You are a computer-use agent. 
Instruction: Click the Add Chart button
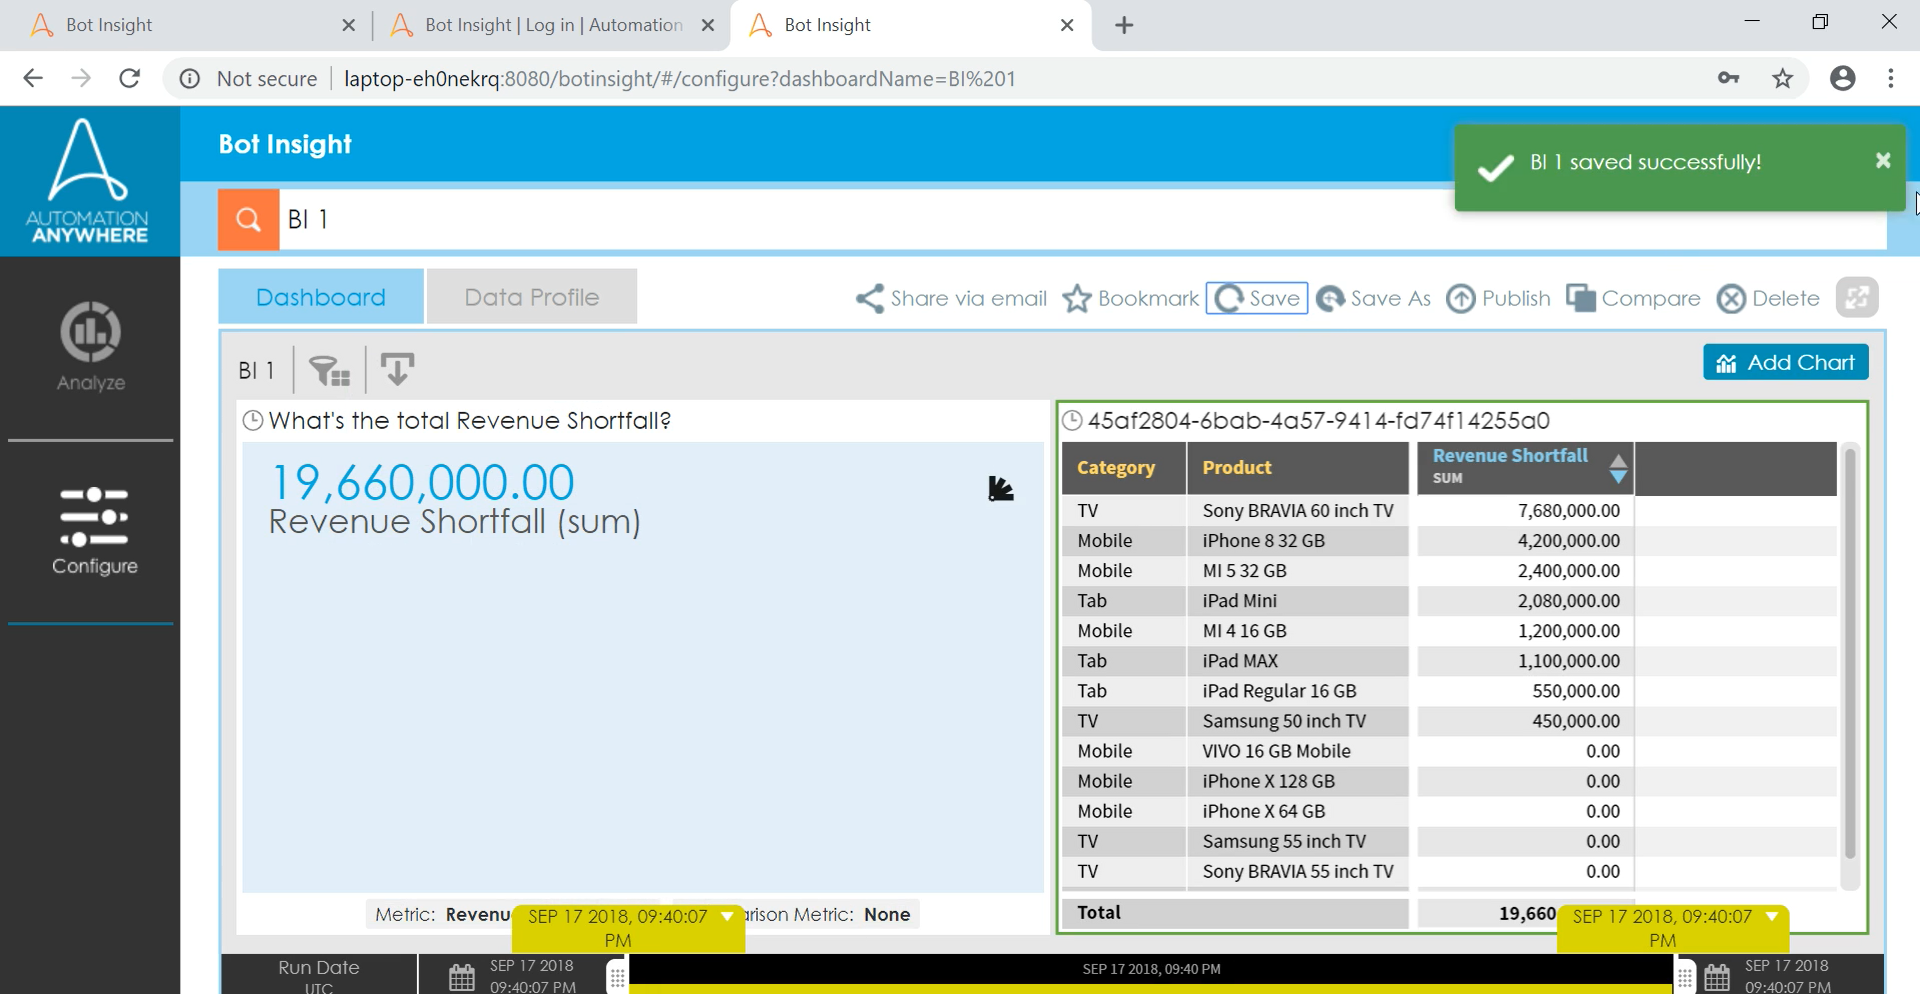(1786, 362)
